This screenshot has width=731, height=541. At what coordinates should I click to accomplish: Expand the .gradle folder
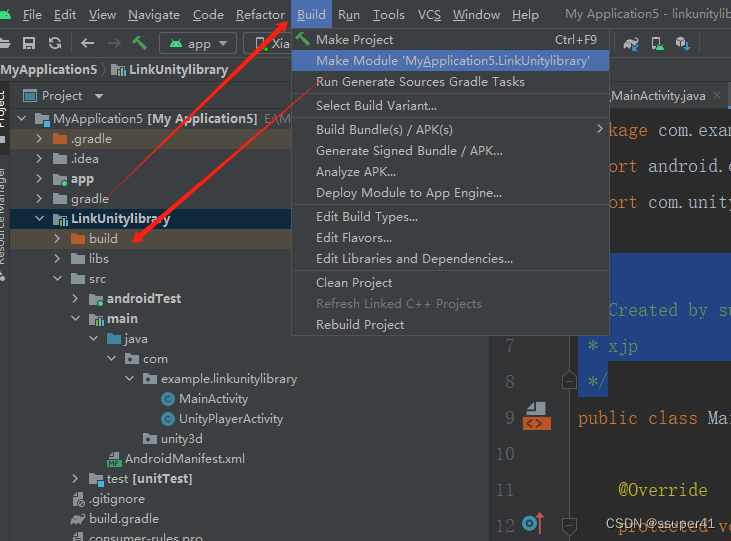[x=40, y=139]
